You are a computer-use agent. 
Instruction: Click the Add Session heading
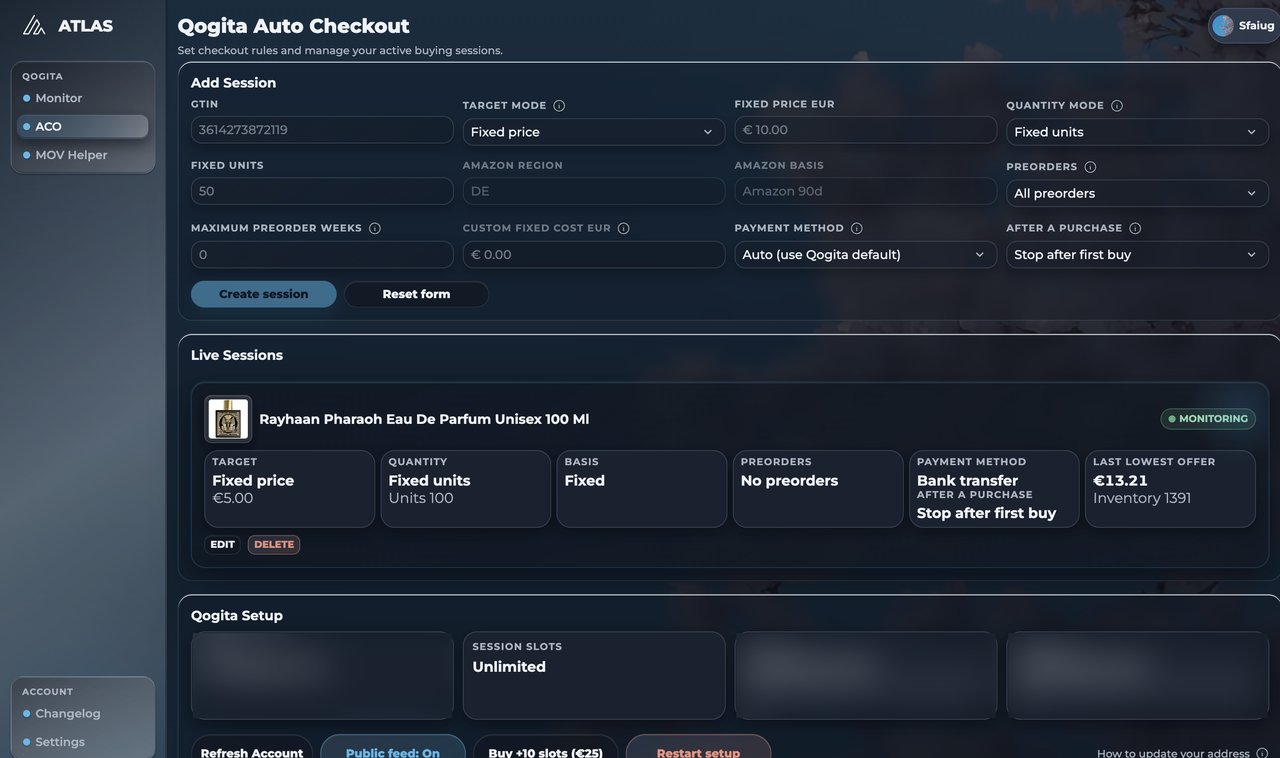coord(233,83)
